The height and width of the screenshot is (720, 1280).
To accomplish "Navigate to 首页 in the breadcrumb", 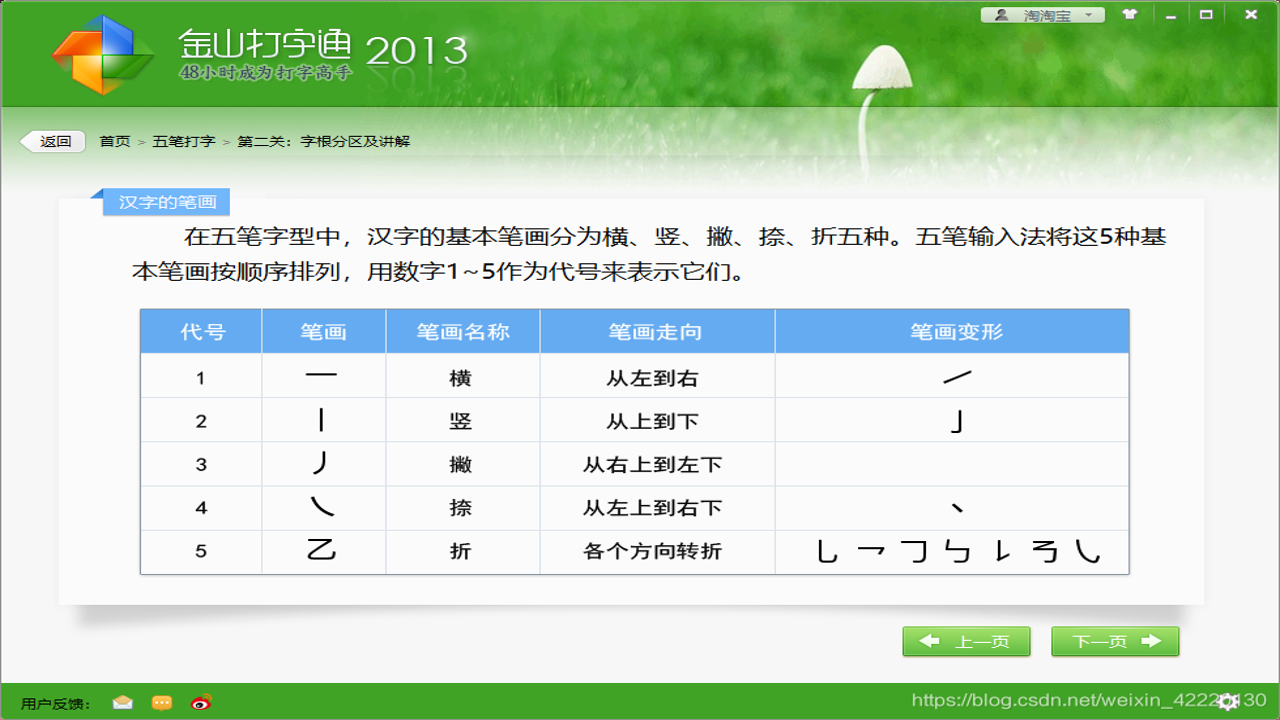I will [x=115, y=142].
